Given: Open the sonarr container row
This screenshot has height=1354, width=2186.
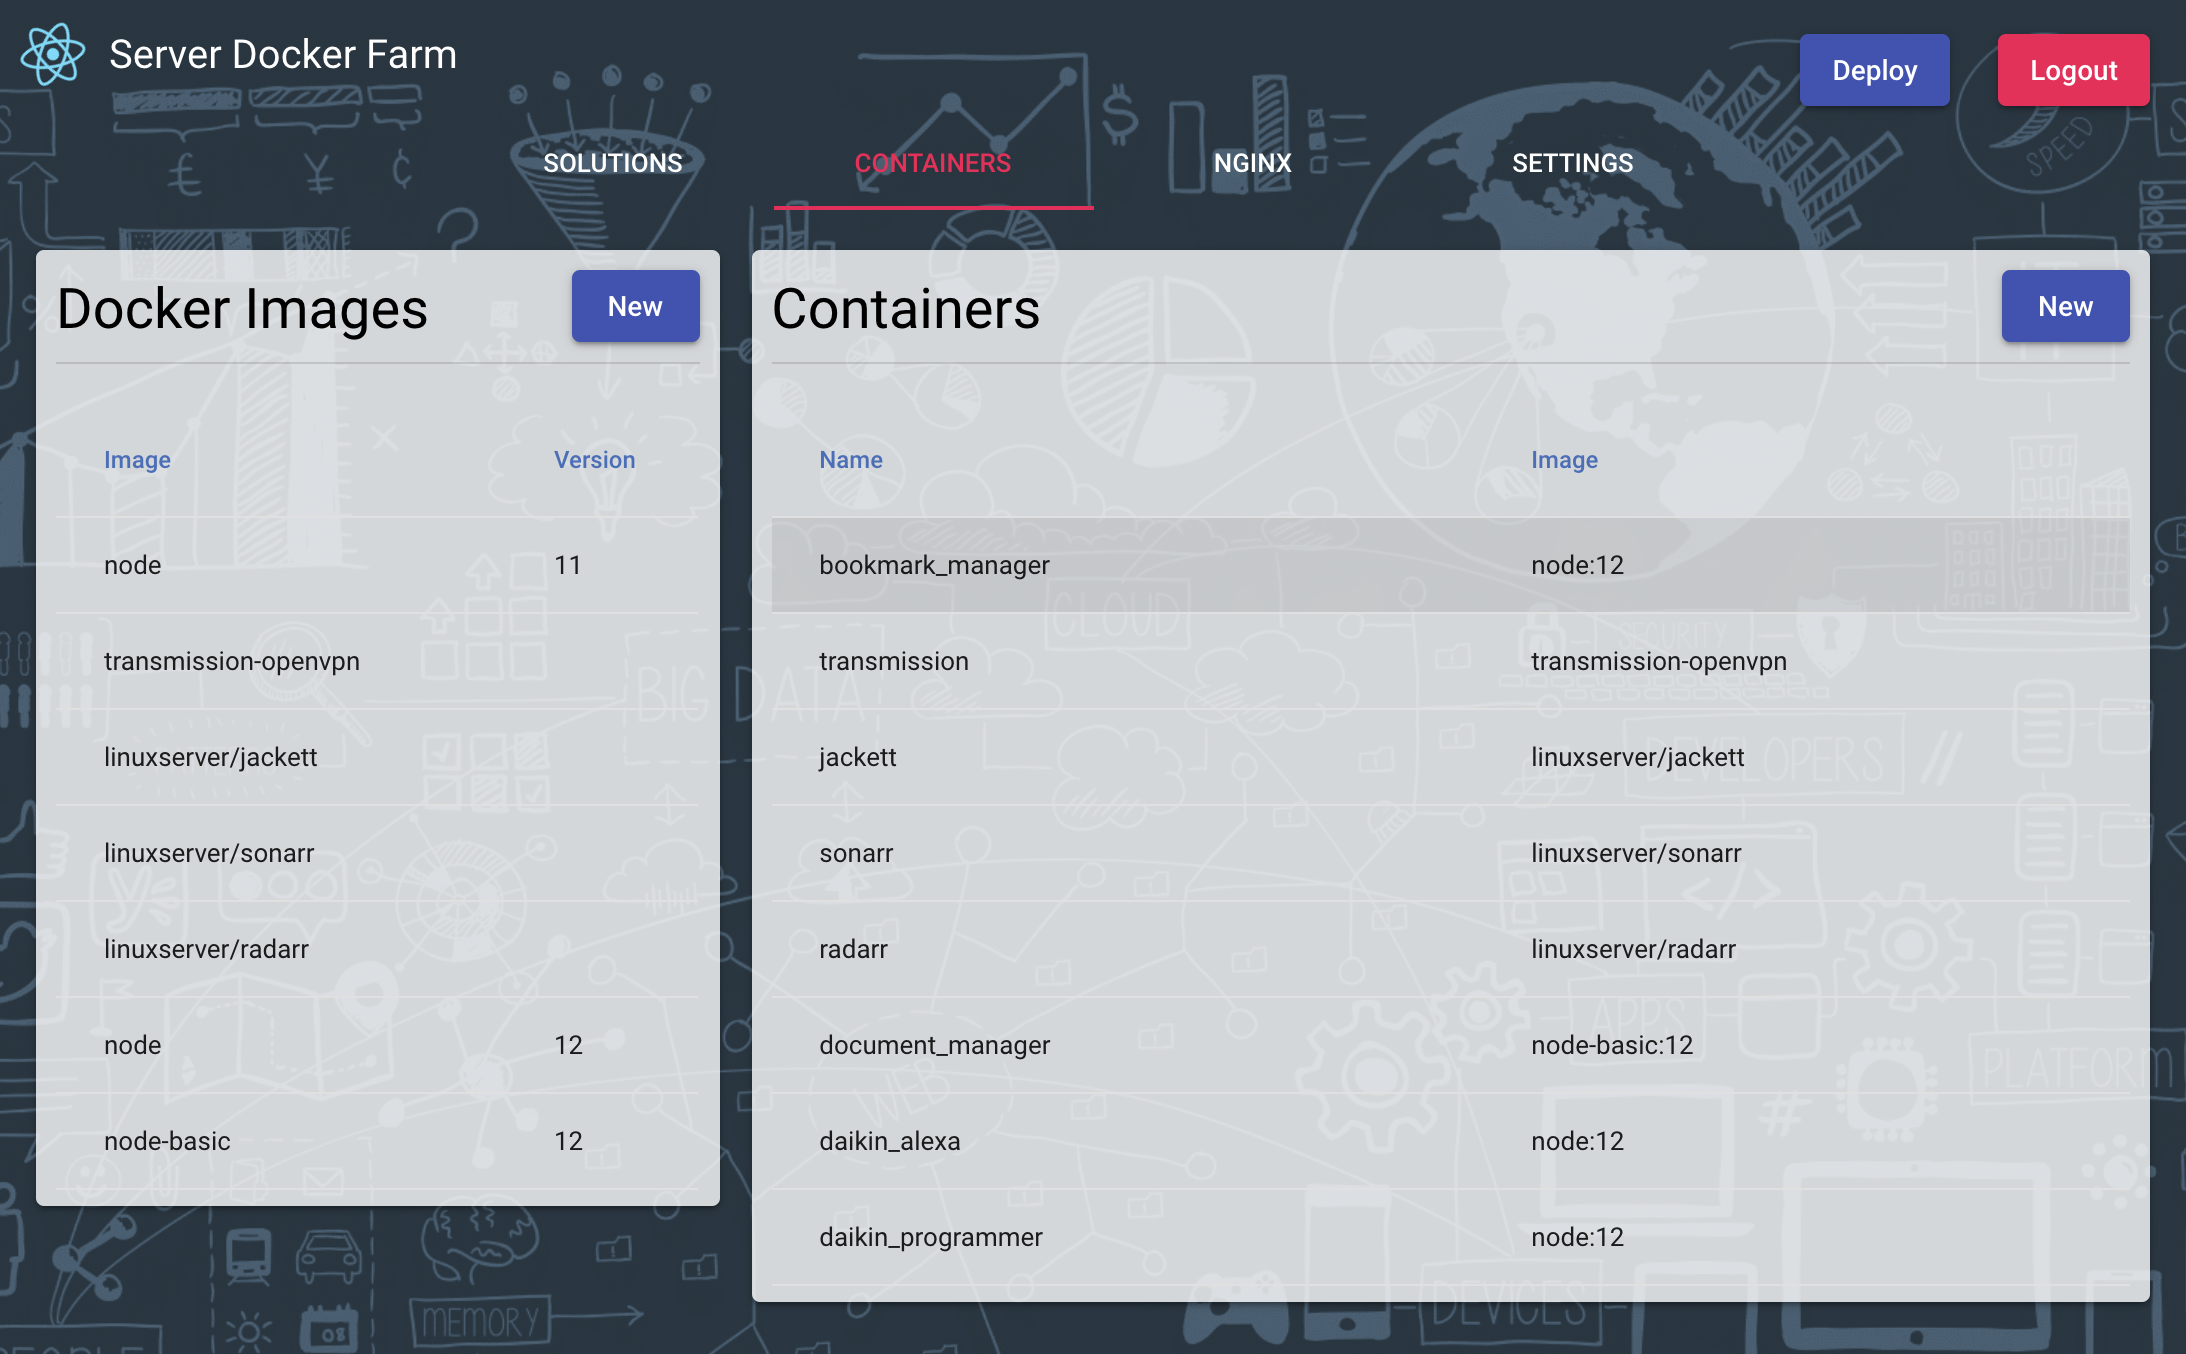Looking at the screenshot, I should click(x=1450, y=853).
